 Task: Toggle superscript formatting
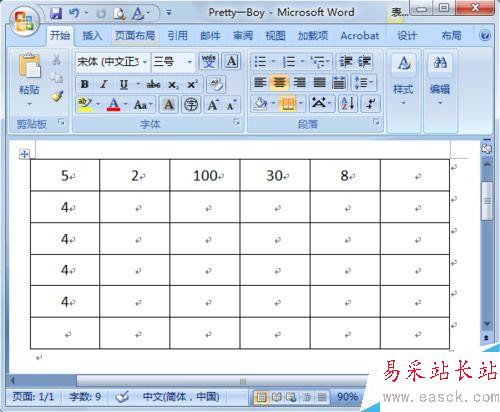(x=192, y=84)
